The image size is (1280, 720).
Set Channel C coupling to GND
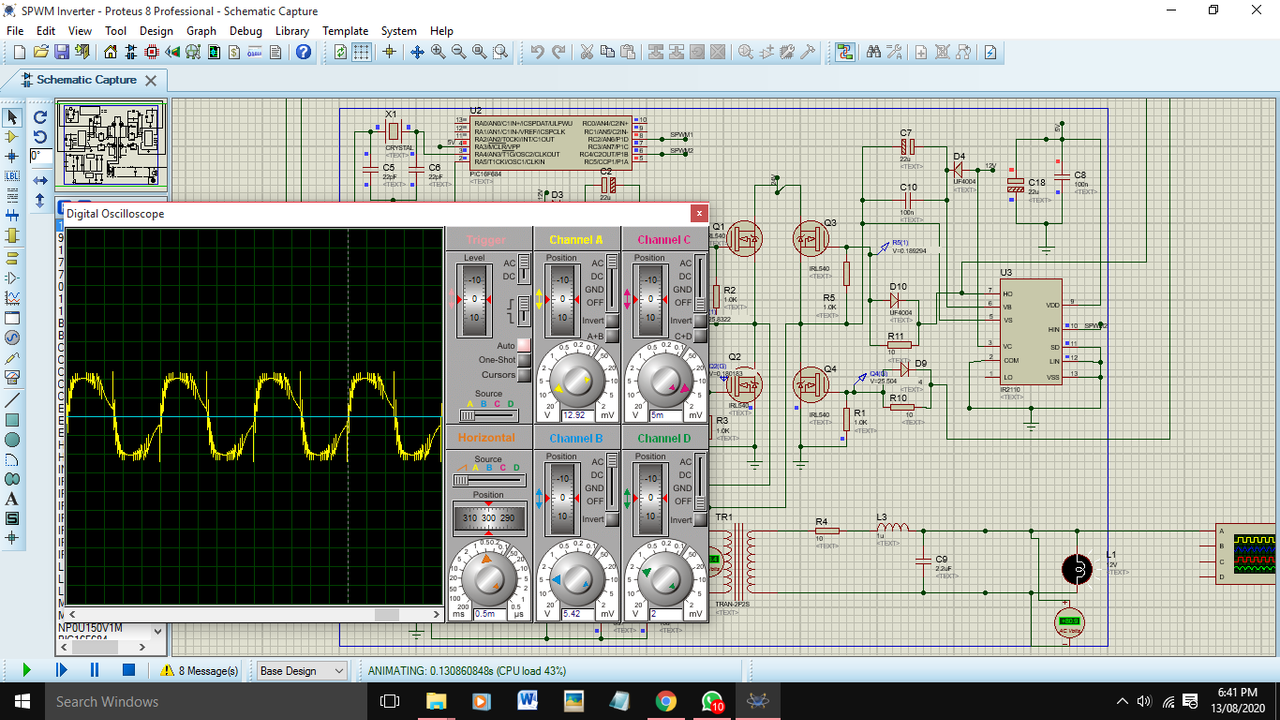tap(699, 289)
